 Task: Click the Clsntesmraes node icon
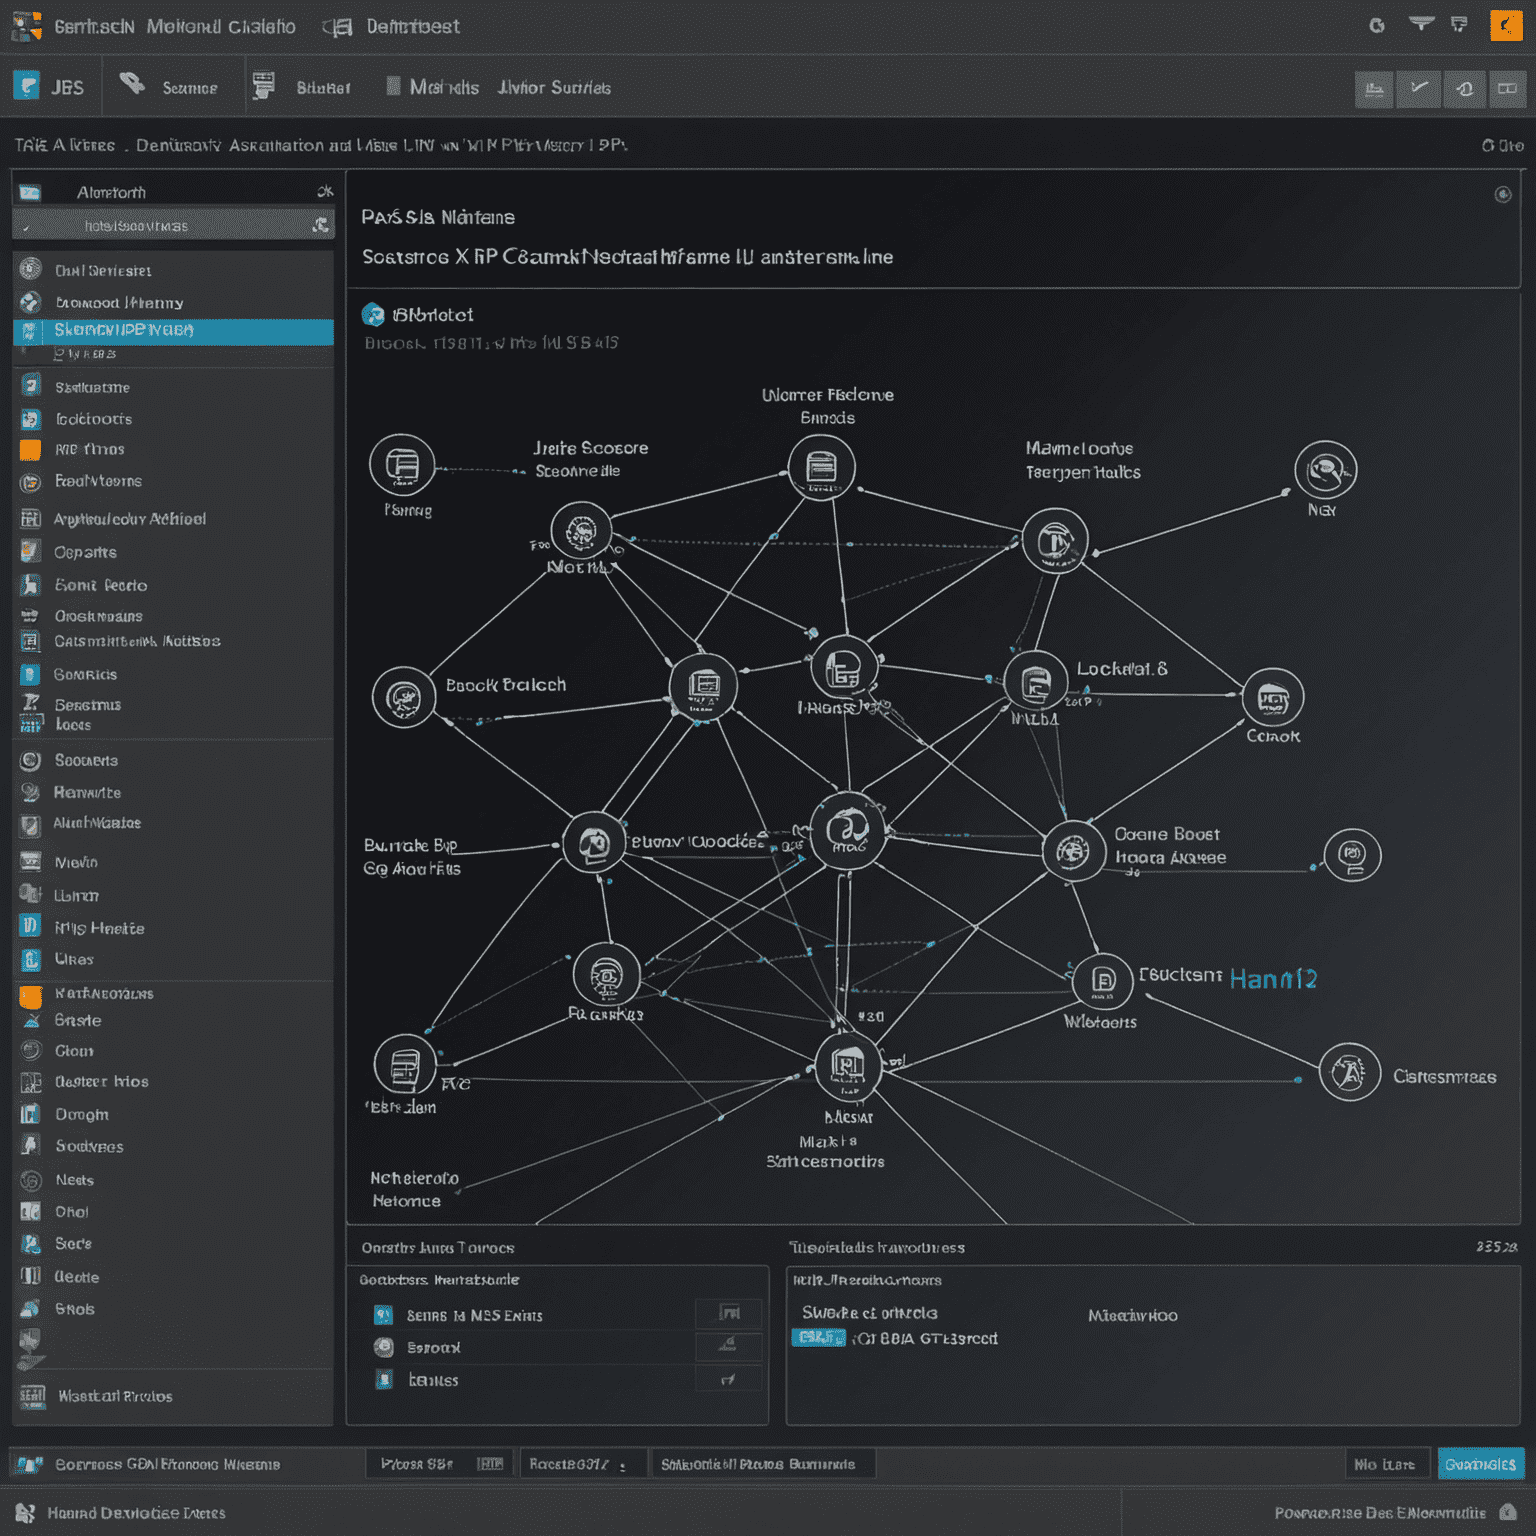click(1350, 1072)
